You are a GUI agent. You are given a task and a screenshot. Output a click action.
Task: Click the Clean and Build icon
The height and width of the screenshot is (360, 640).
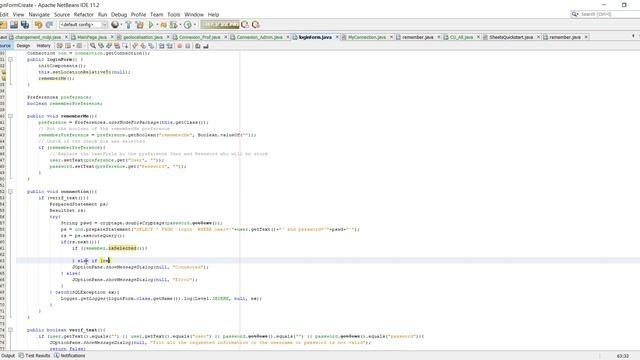tap(139, 25)
